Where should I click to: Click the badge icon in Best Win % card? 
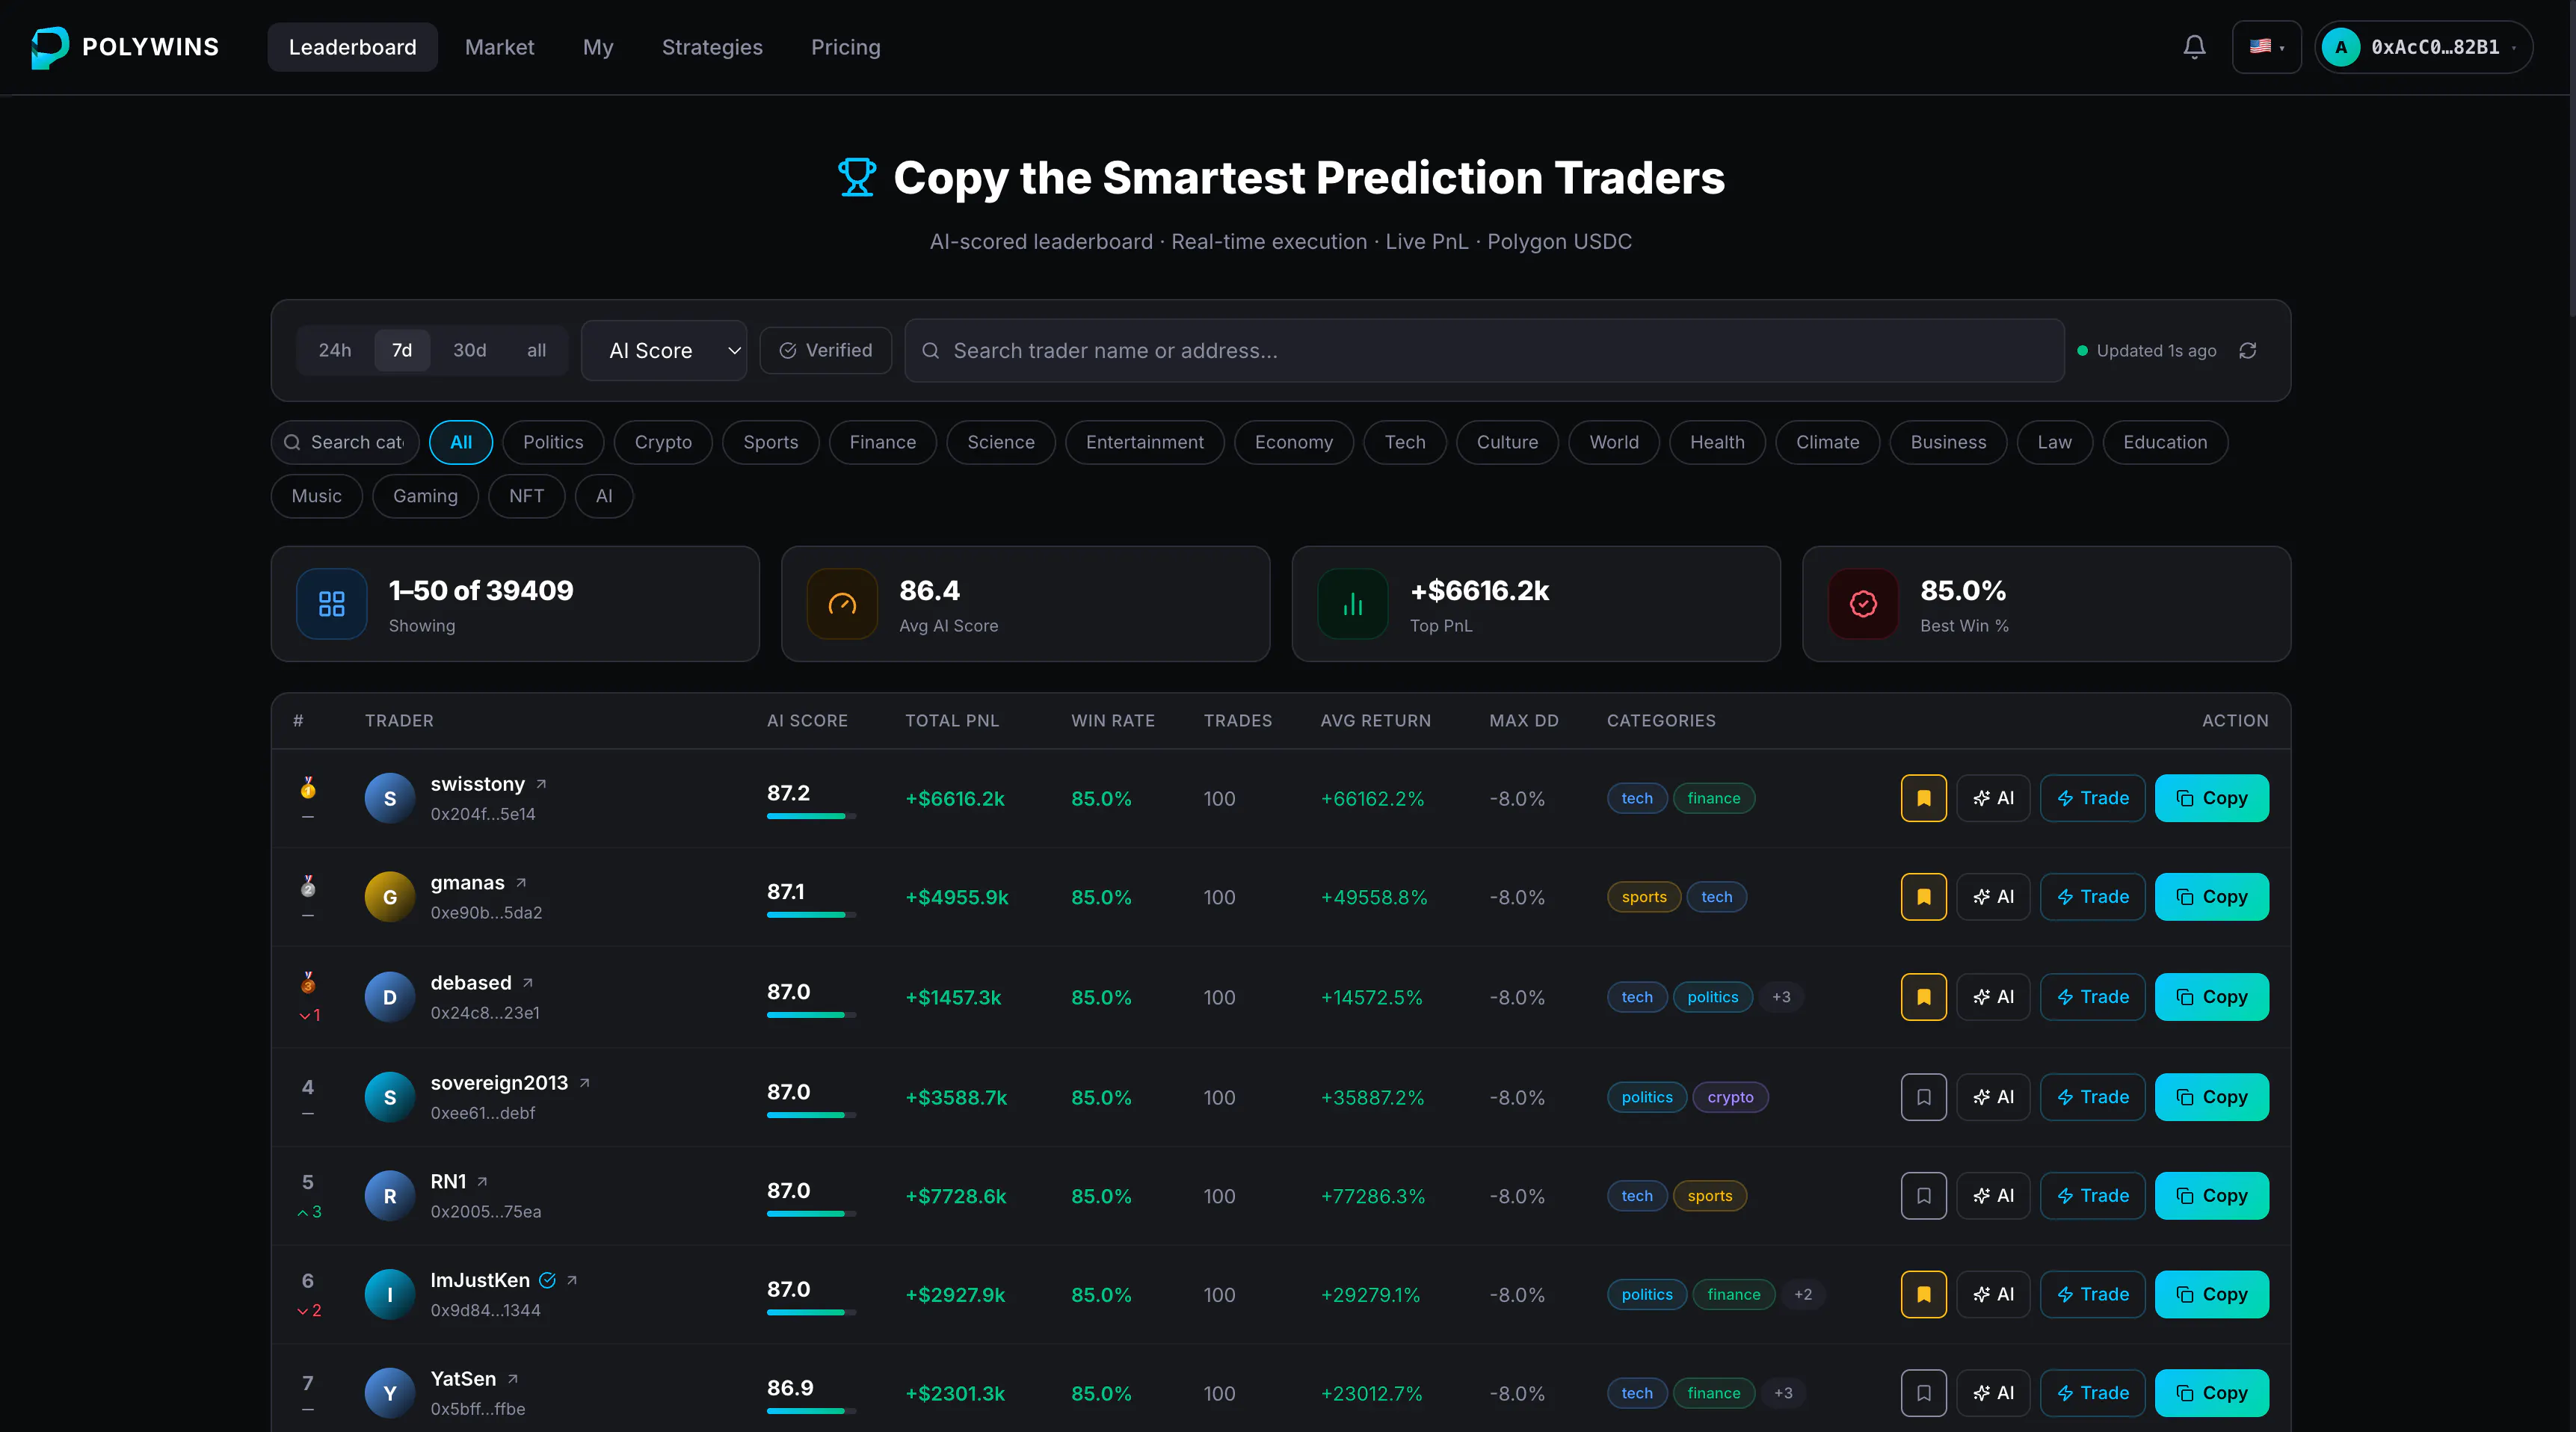(1863, 604)
